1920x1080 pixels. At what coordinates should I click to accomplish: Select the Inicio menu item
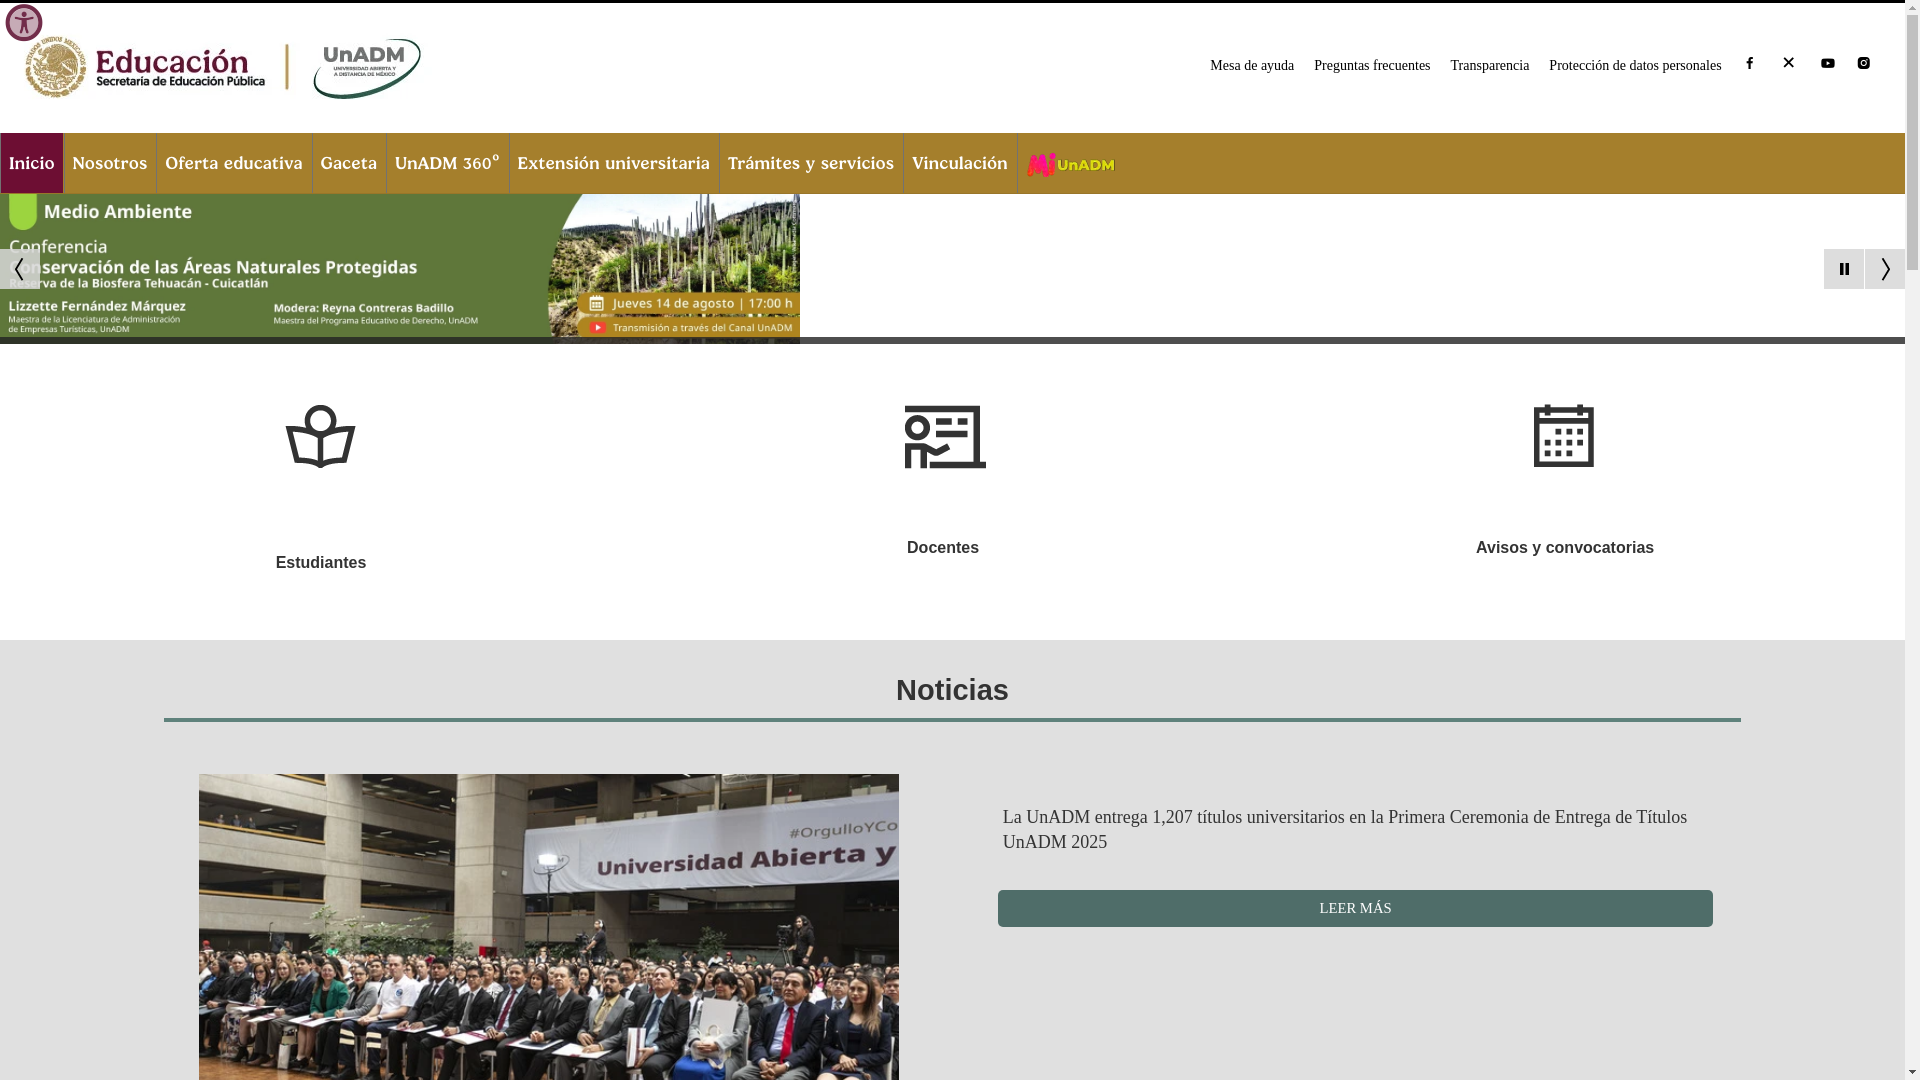(32, 163)
